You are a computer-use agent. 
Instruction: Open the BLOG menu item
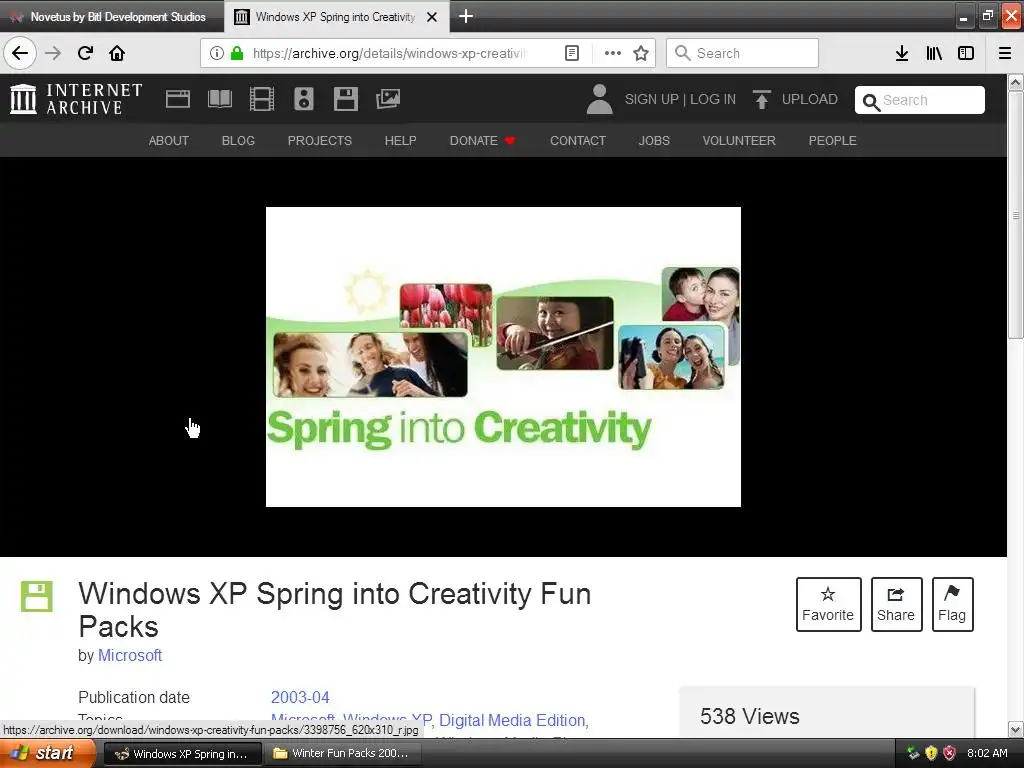click(238, 140)
